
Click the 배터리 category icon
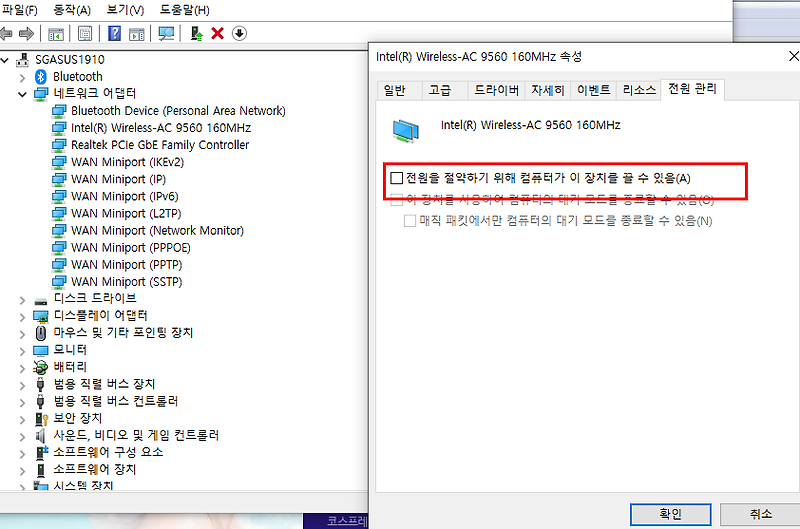tap(41, 367)
